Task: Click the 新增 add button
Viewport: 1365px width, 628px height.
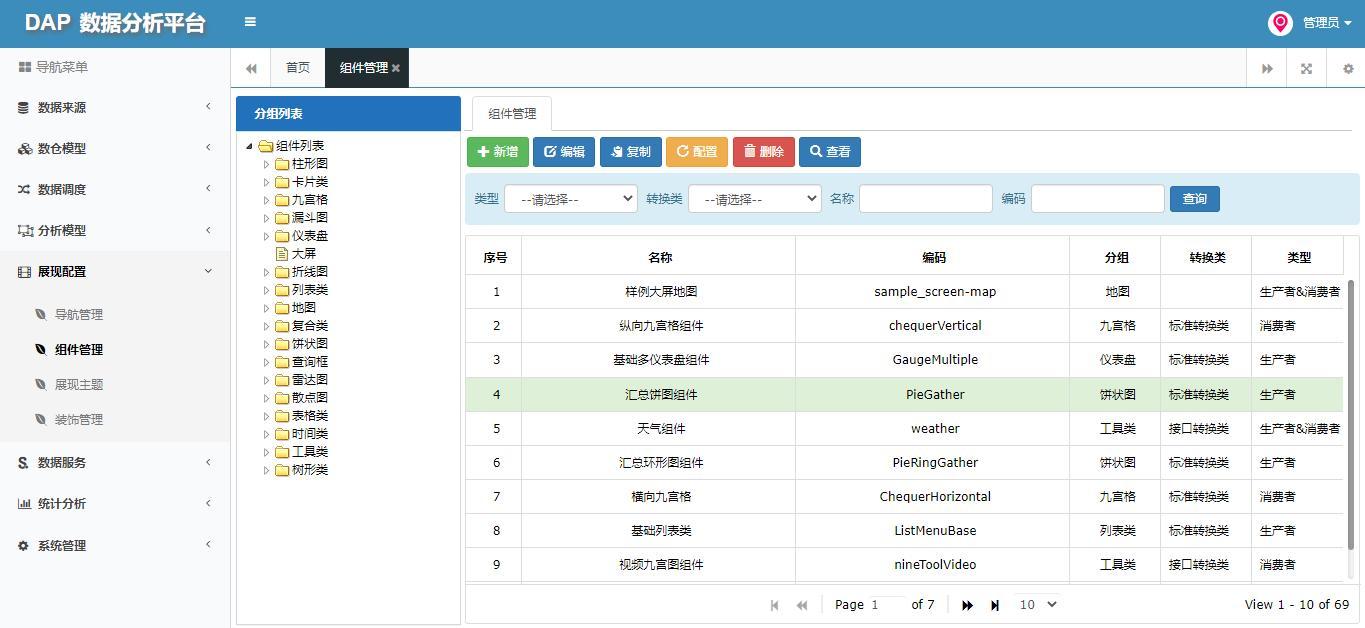Action: (x=498, y=152)
